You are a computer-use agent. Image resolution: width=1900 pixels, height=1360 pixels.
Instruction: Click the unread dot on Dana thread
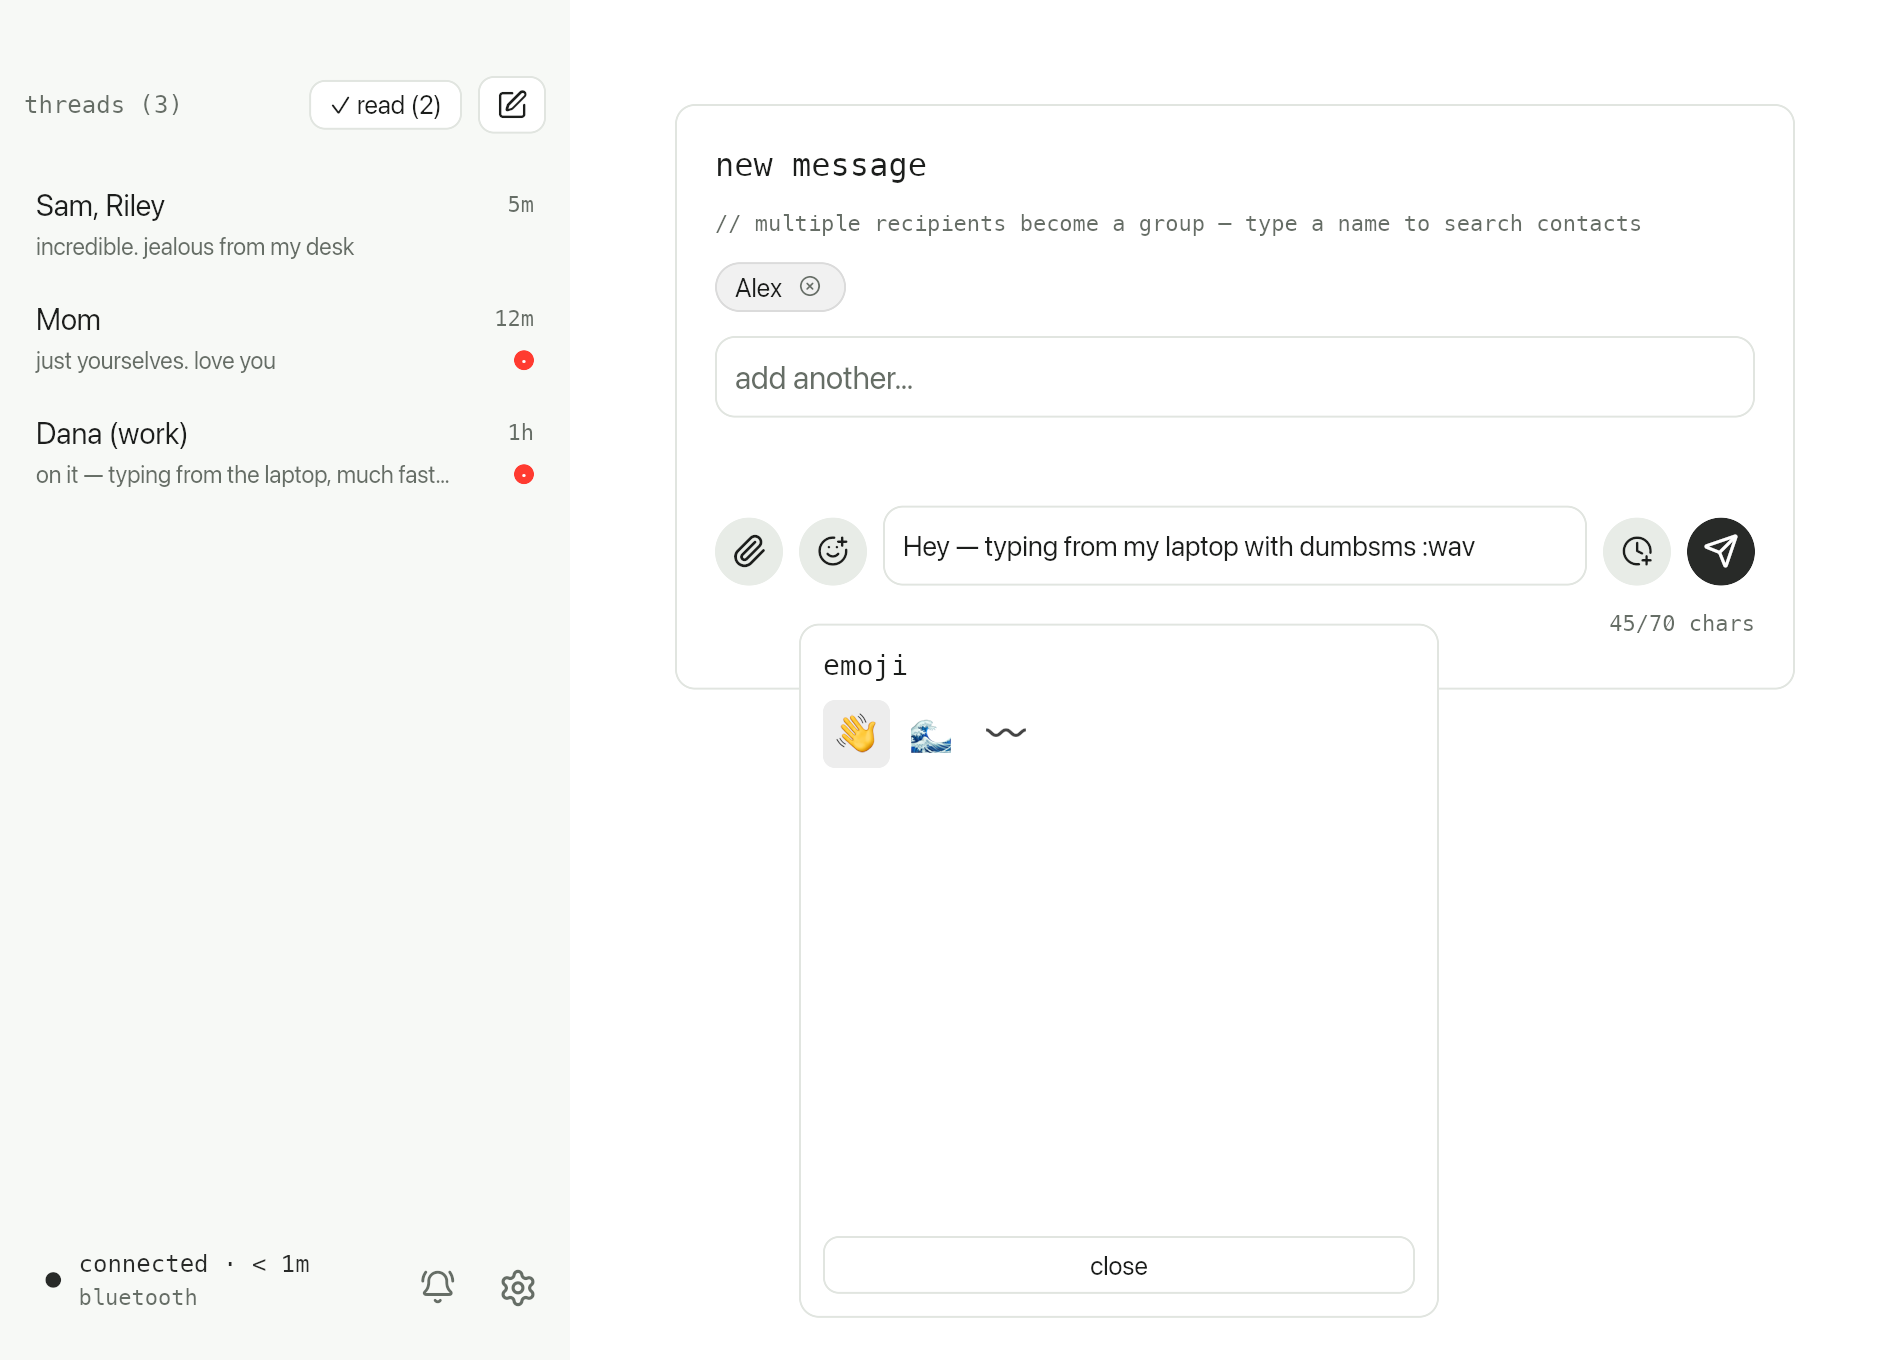point(524,474)
